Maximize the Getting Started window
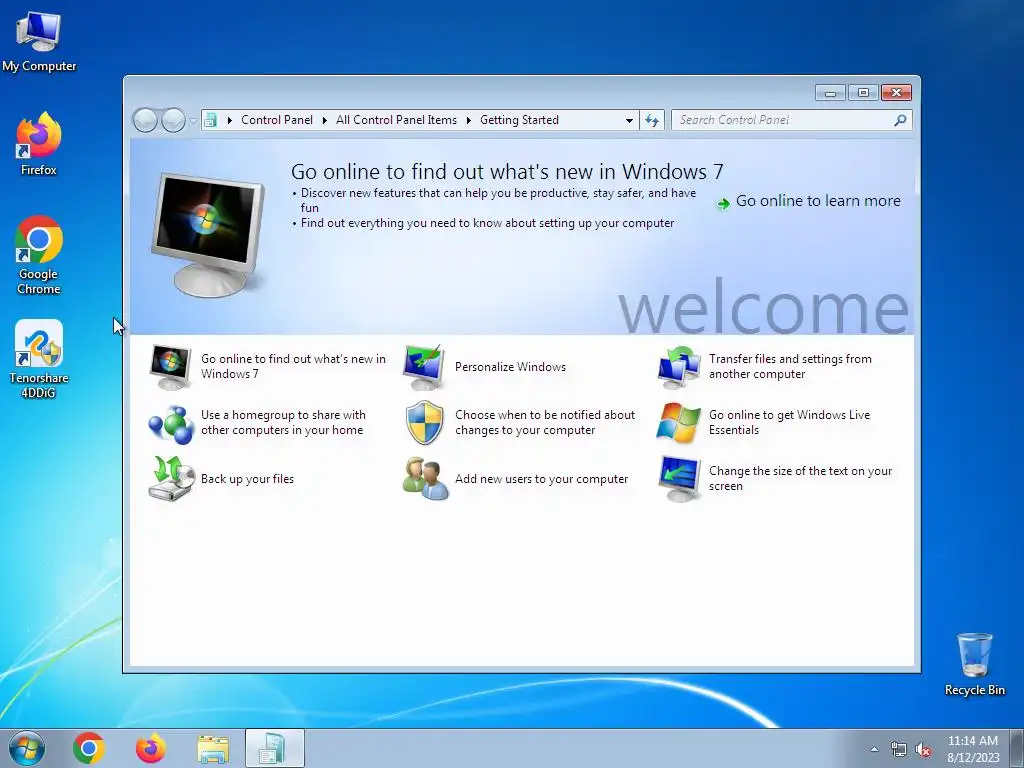The image size is (1024, 768). 863,93
